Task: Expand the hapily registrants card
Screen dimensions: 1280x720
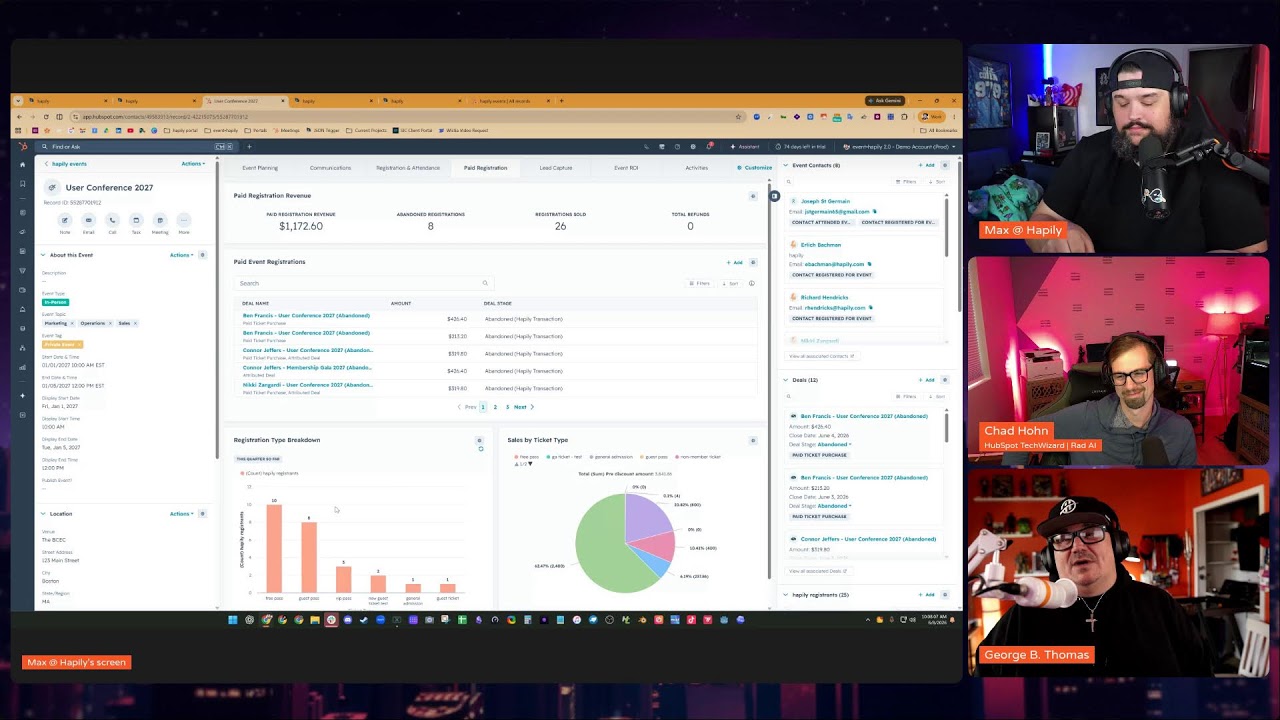Action: pos(786,595)
